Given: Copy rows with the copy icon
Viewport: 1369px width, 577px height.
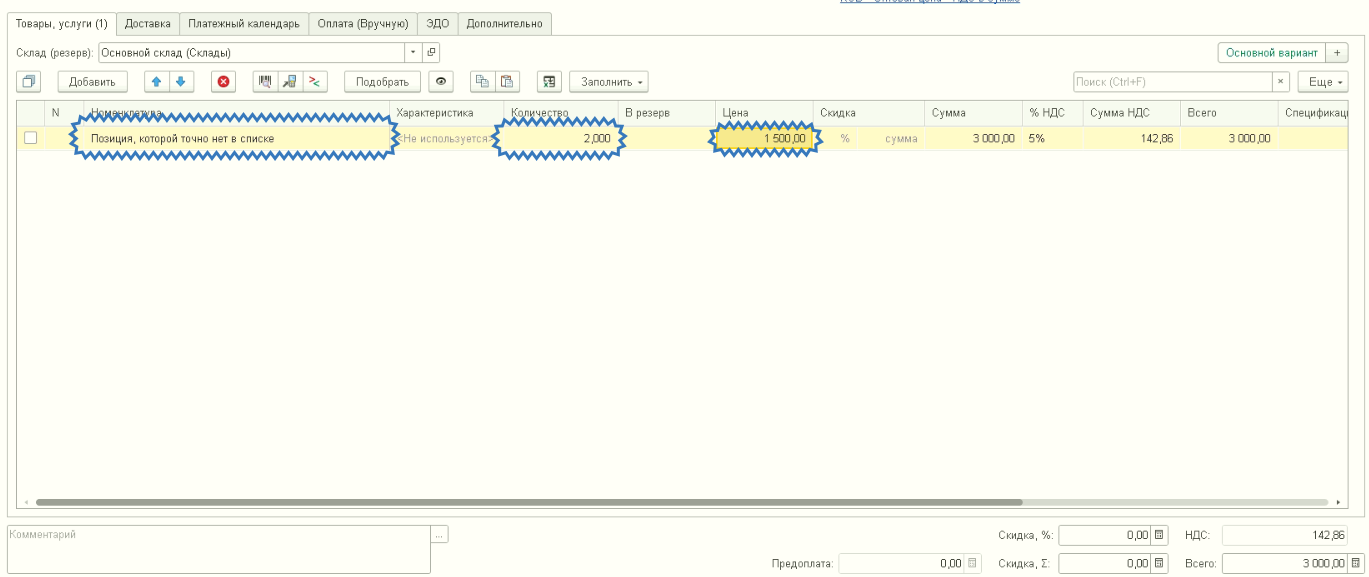Looking at the screenshot, I should [x=482, y=82].
